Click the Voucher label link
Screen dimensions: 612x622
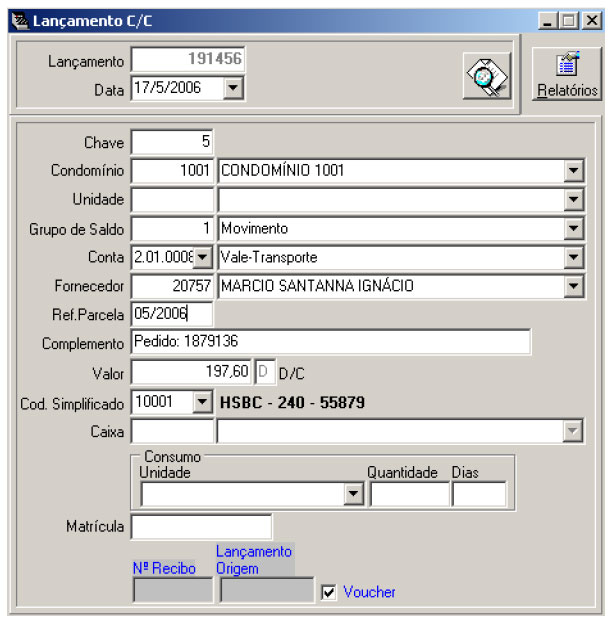(x=369, y=592)
